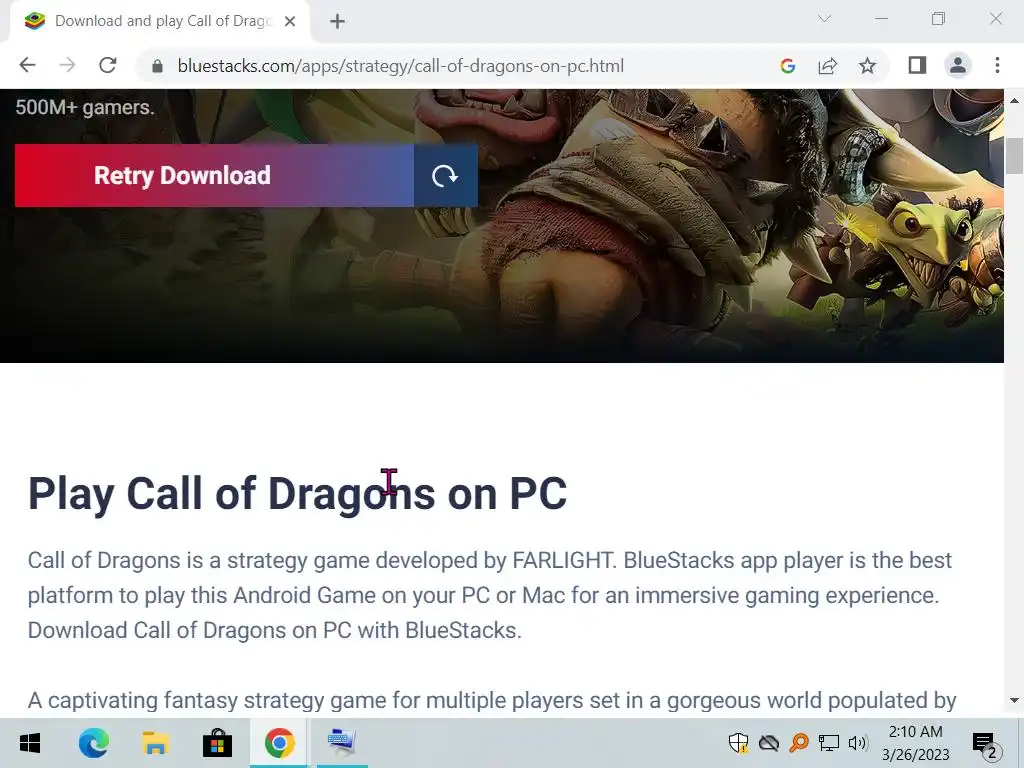This screenshot has width=1024, height=768.
Task: Click the Play Call of Dragons on PC heading
Action: click(x=298, y=494)
